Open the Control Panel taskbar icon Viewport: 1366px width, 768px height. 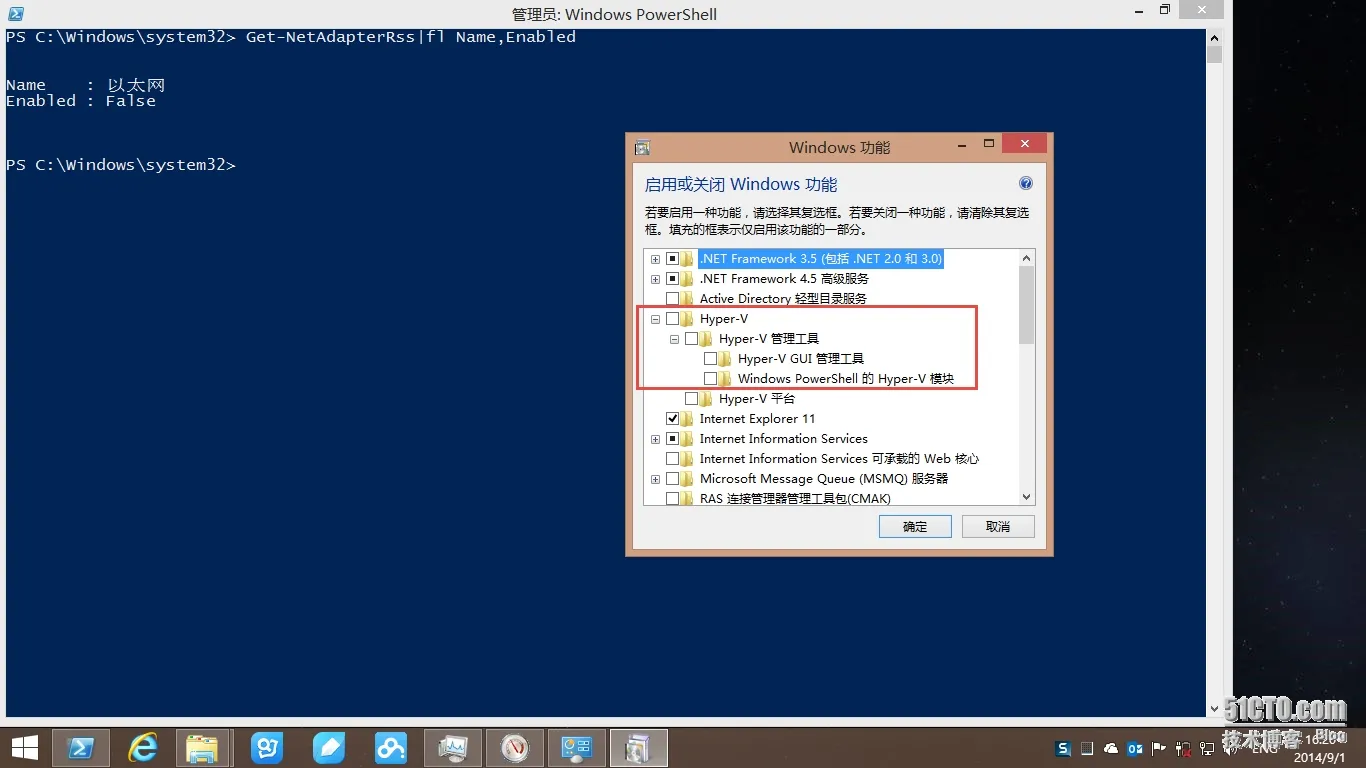pyautogui.click(x=577, y=747)
